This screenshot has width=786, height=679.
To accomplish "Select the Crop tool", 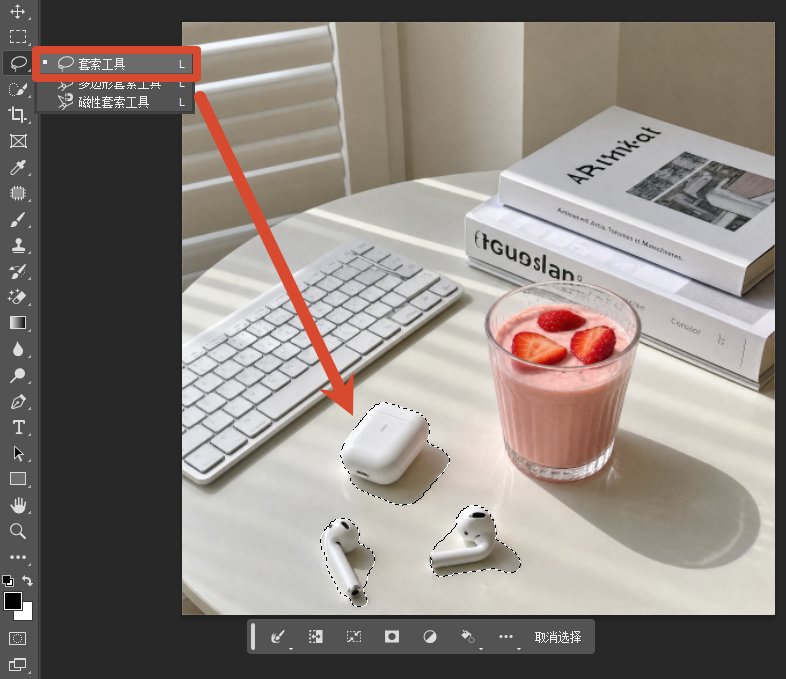I will coord(18,115).
